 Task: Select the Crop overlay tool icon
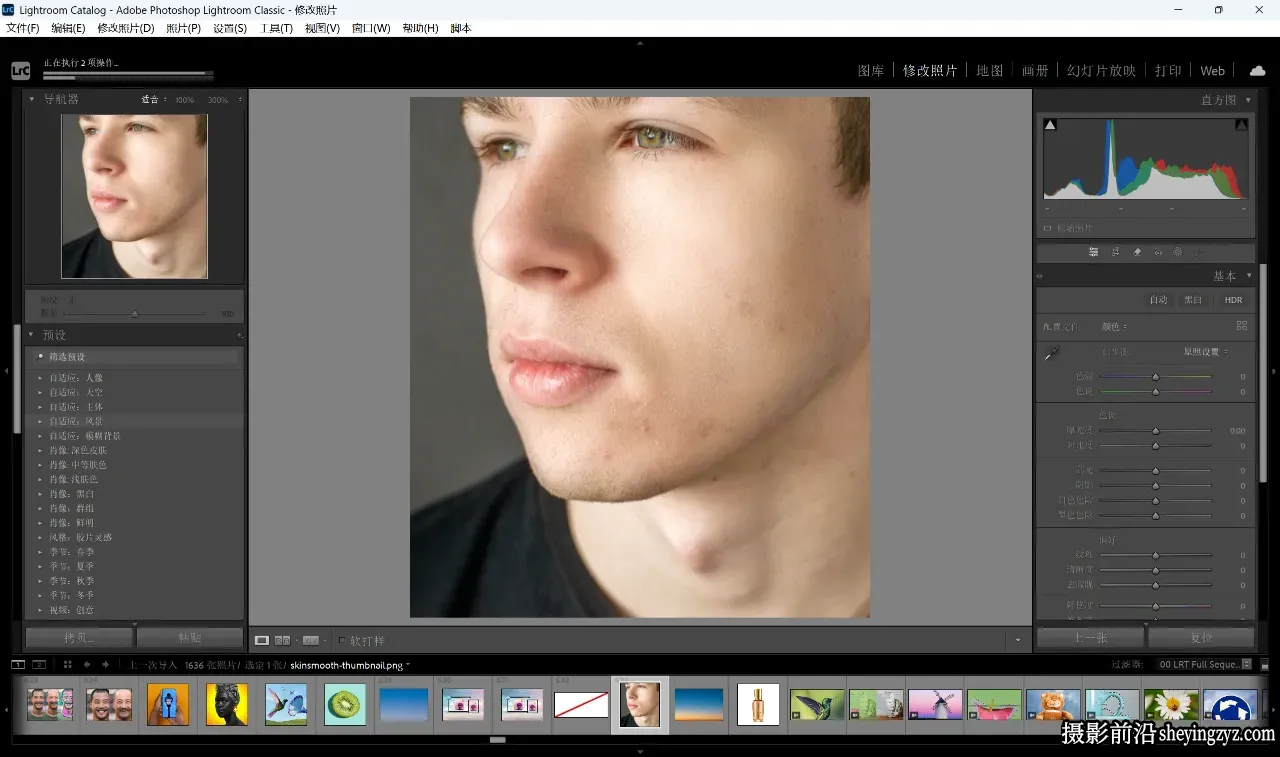(1115, 252)
